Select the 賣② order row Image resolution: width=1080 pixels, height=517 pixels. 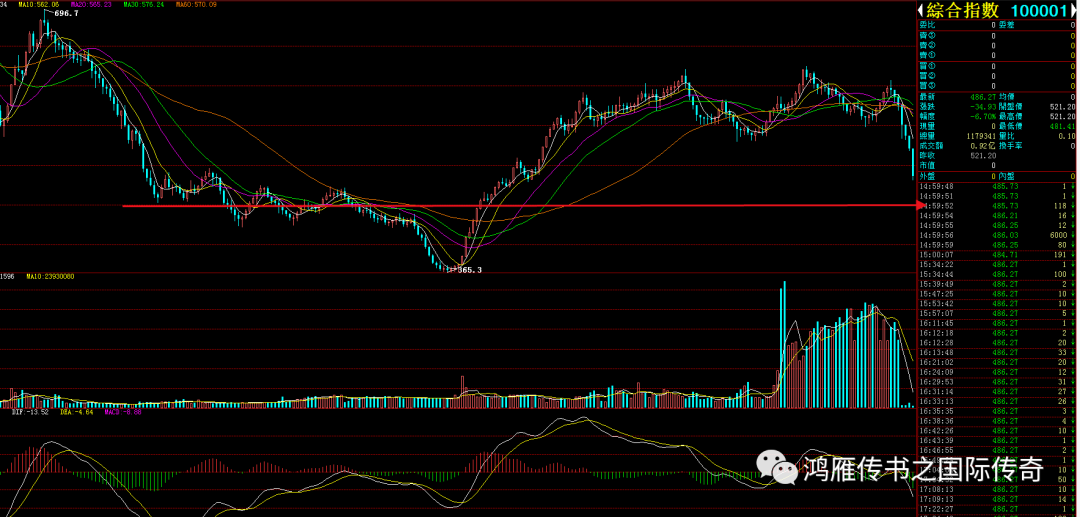[997, 45]
